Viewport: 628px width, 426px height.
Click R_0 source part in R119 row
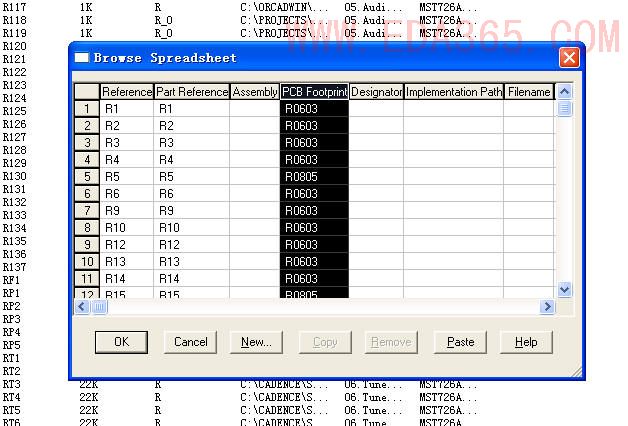[163, 33]
